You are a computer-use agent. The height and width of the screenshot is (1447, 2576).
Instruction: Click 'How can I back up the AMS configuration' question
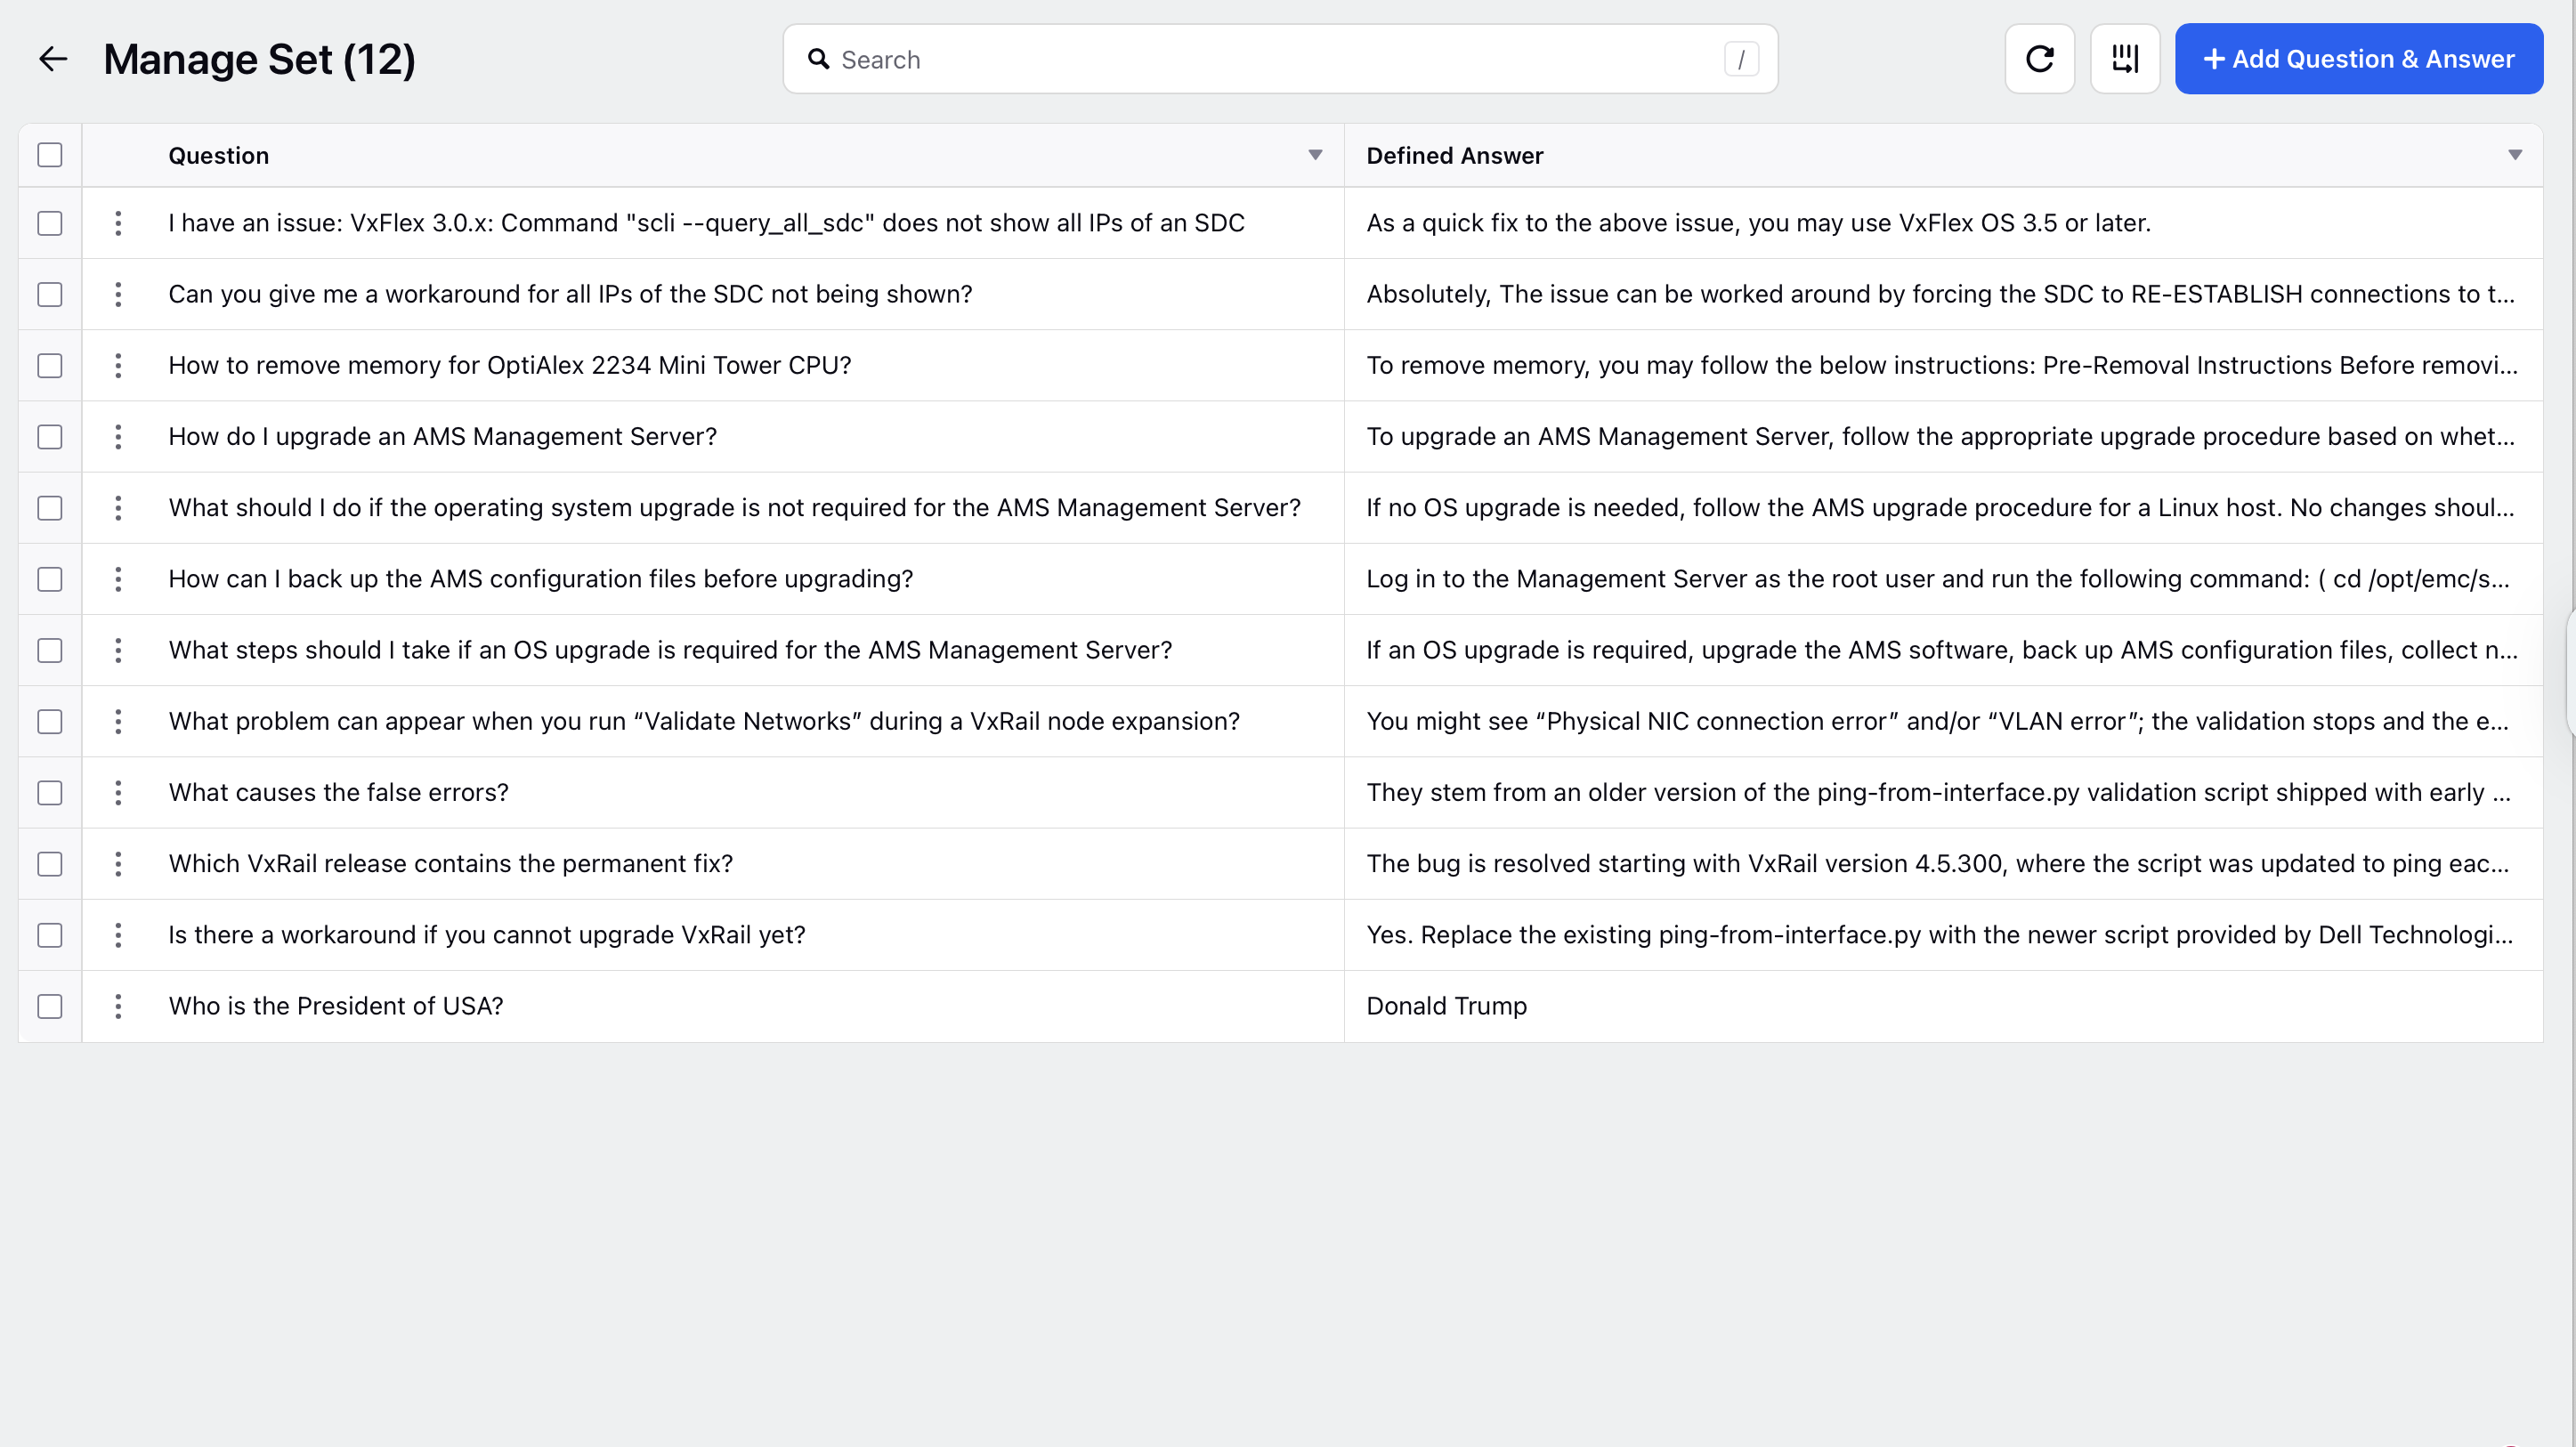(540, 579)
